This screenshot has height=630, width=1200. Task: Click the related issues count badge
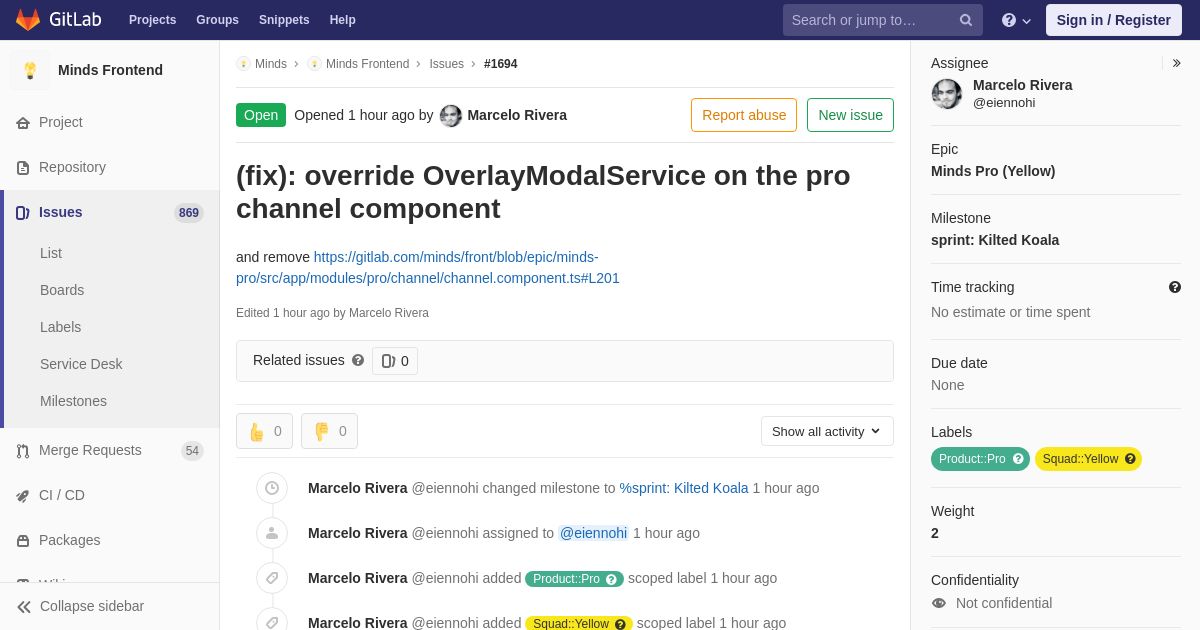(x=395, y=361)
